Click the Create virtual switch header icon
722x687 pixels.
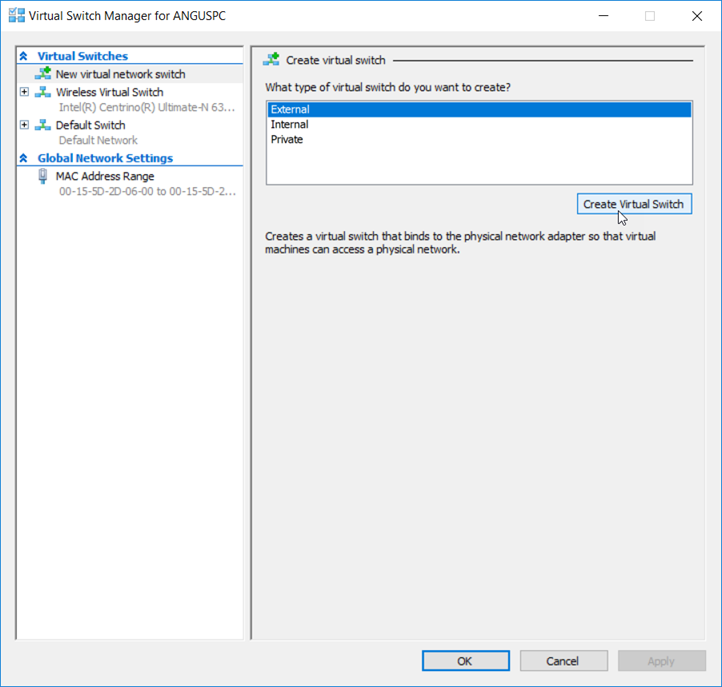[271, 59]
